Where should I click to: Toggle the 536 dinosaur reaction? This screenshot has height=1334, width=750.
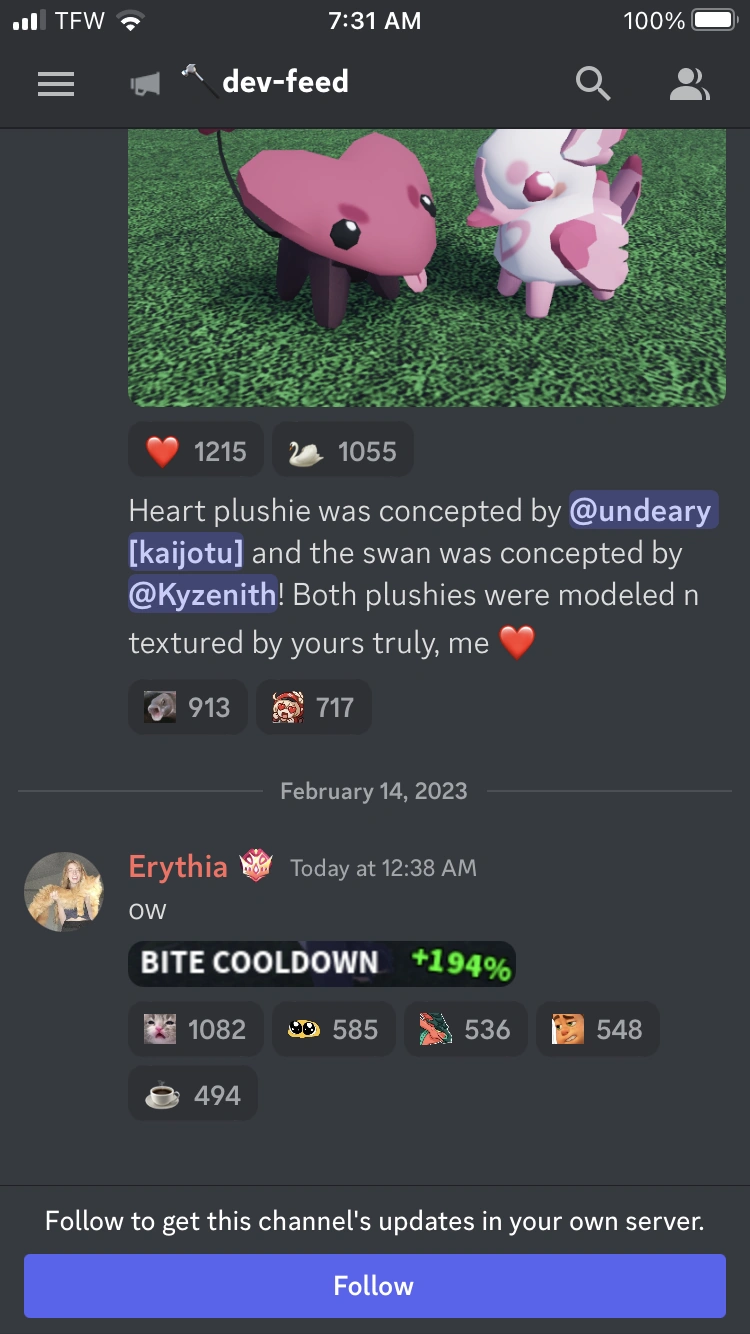pyautogui.click(x=466, y=1029)
